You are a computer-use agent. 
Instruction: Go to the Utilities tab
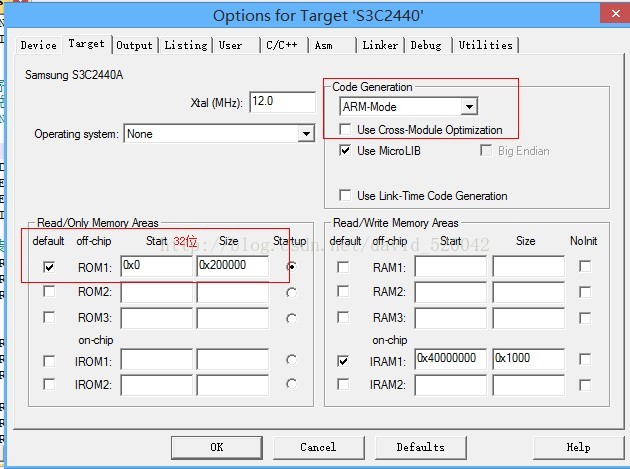(x=485, y=45)
